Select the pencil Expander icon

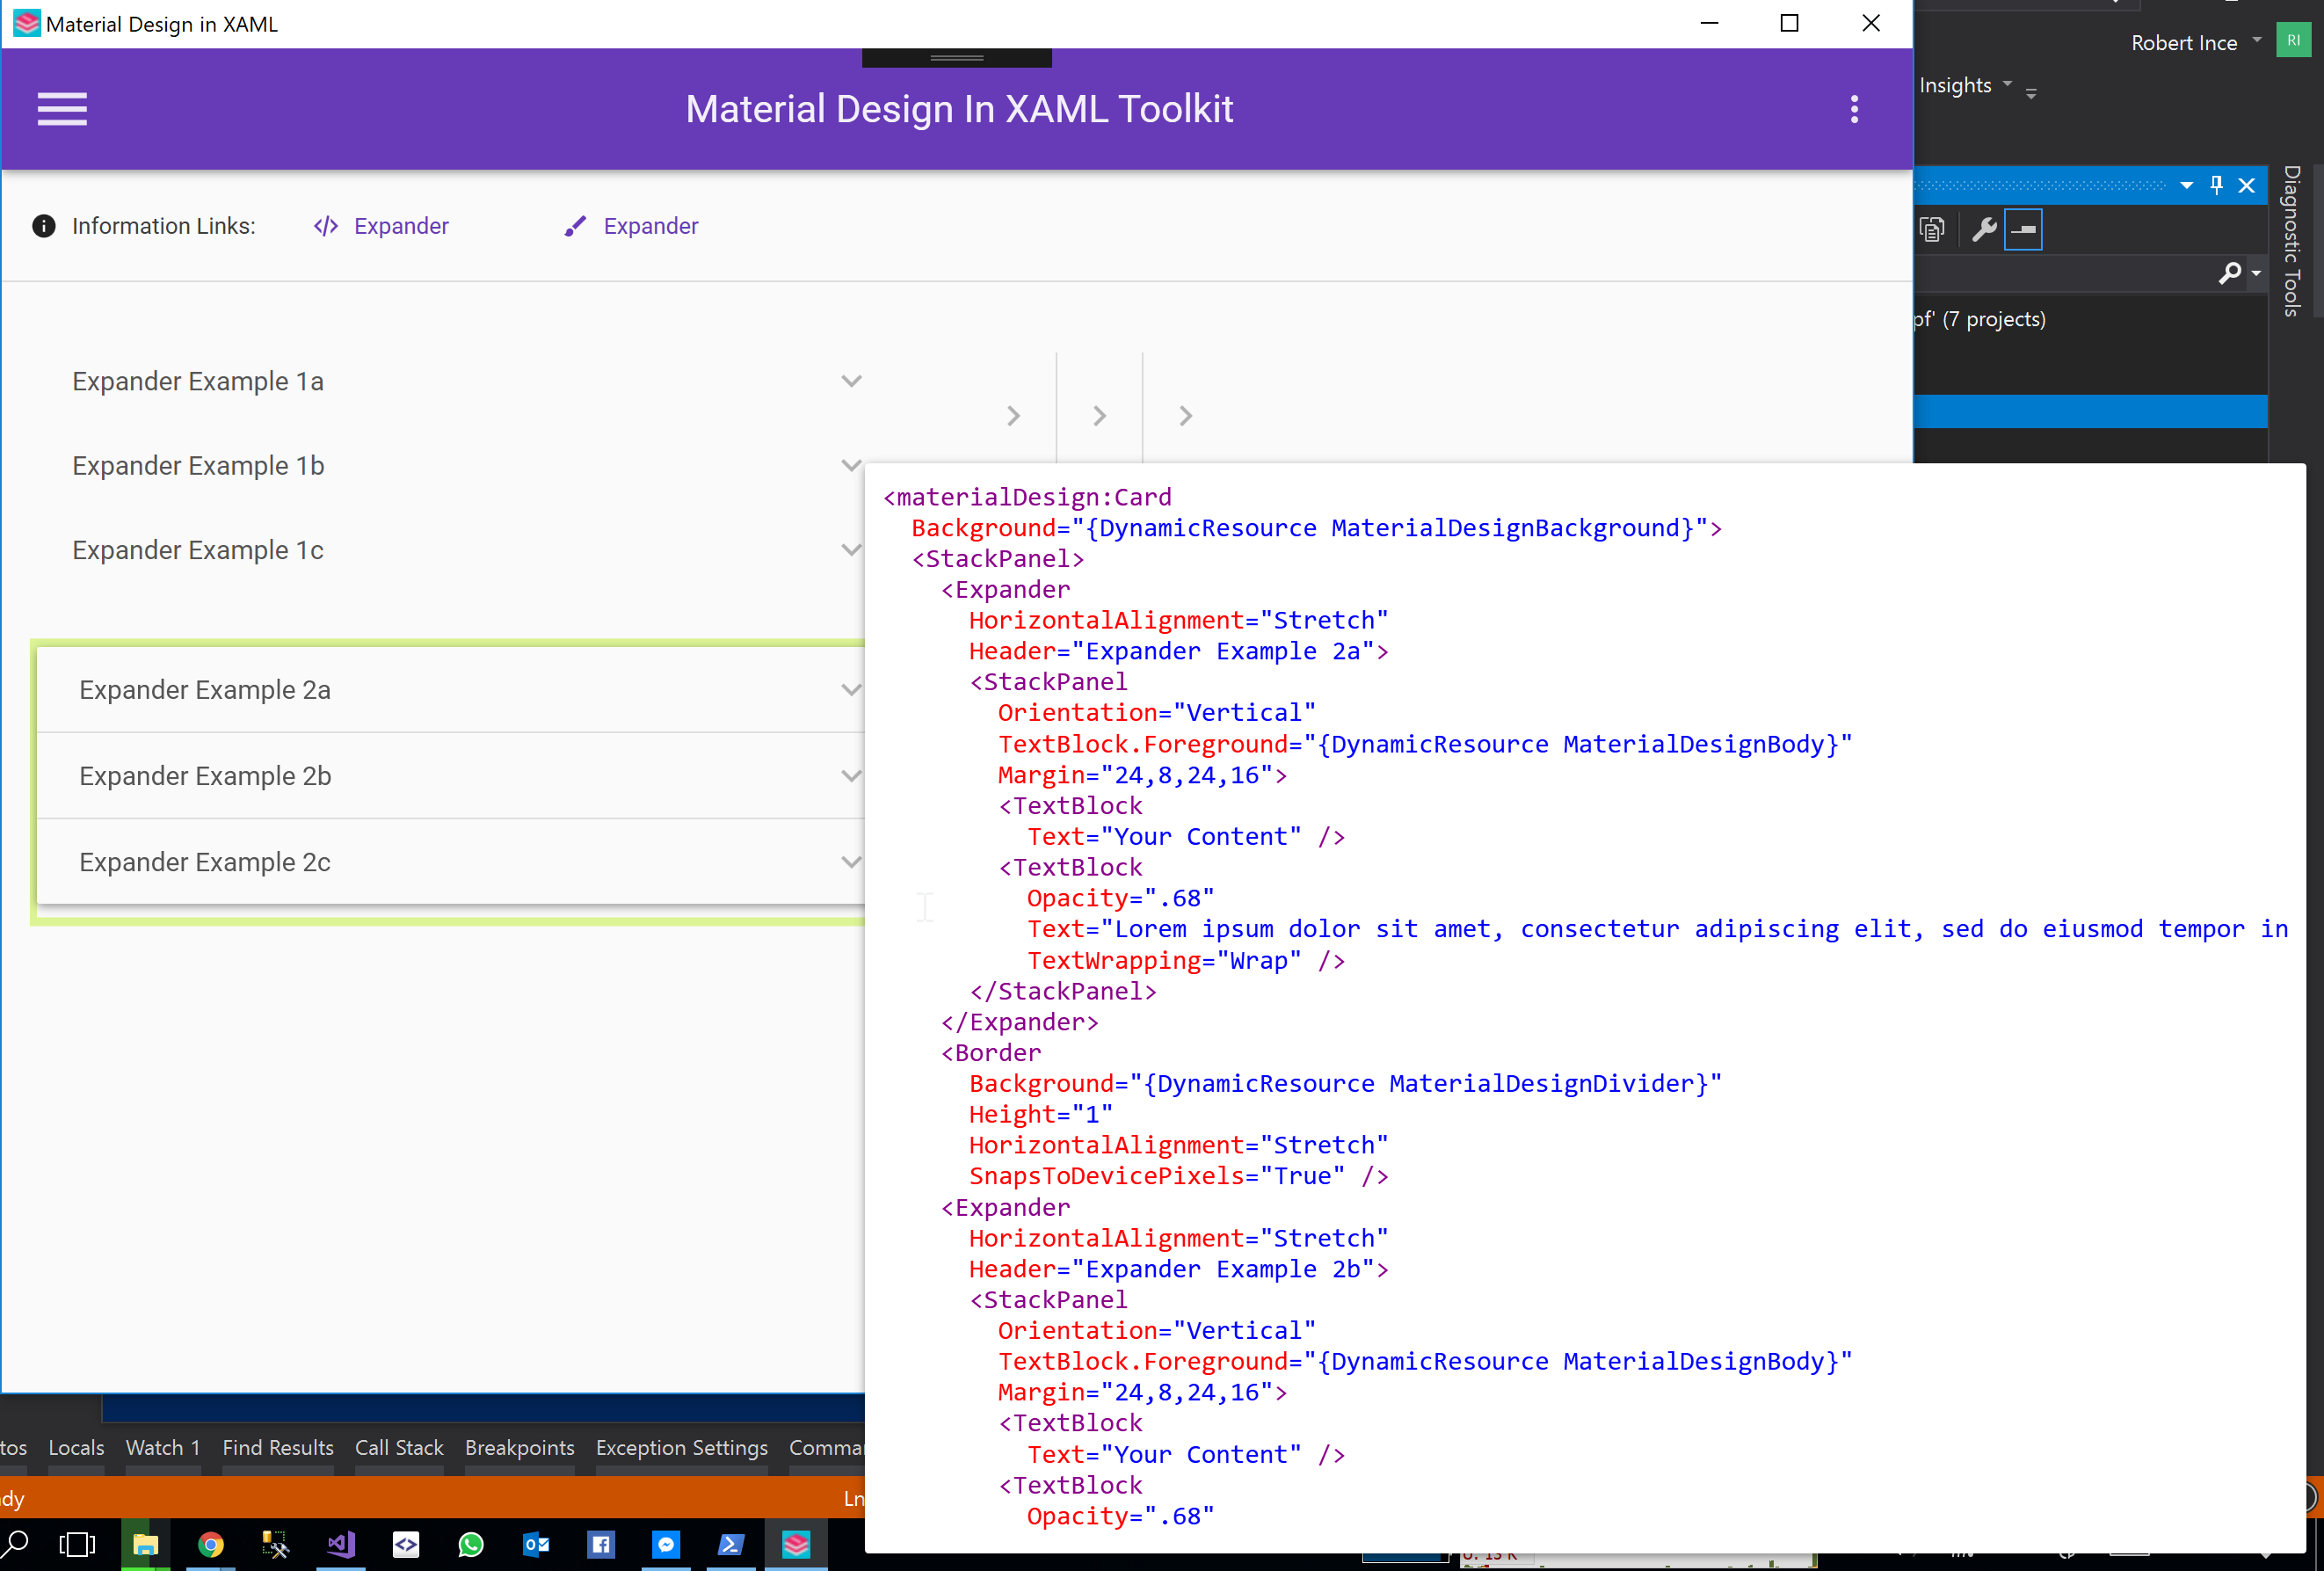point(575,225)
